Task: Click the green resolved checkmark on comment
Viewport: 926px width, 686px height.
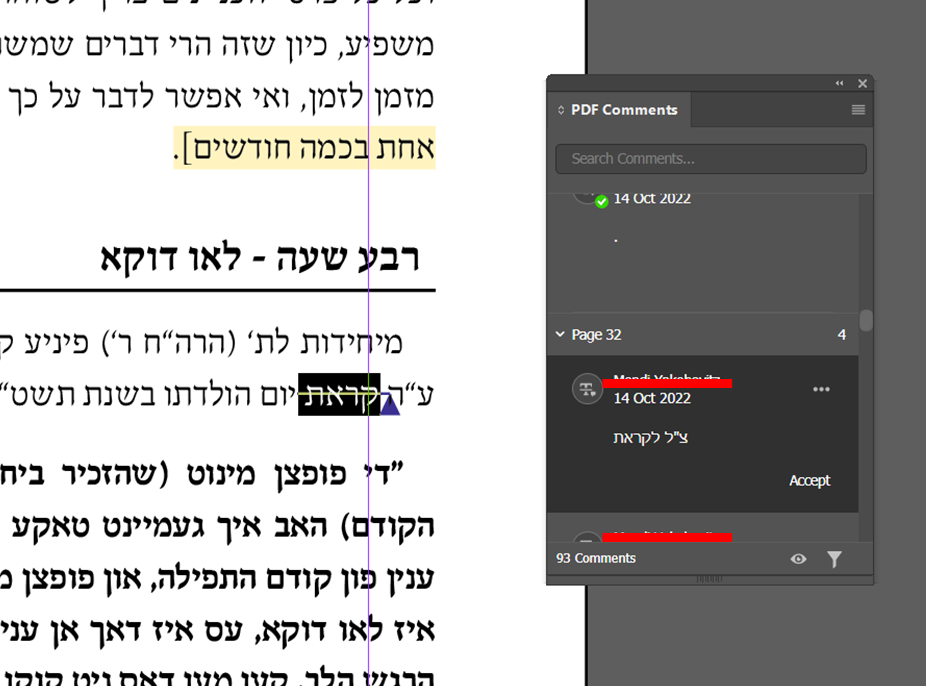Action: point(601,202)
